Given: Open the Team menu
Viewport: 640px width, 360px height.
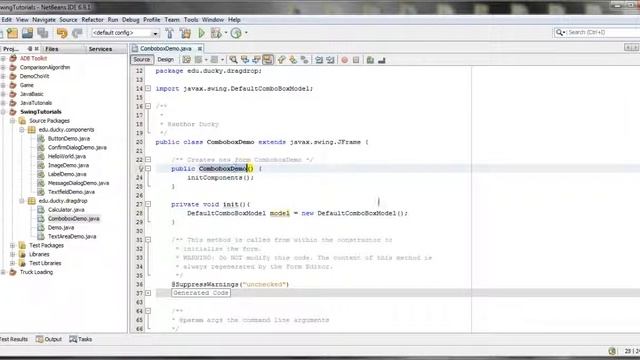Looking at the screenshot, I should click(x=172, y=20).
